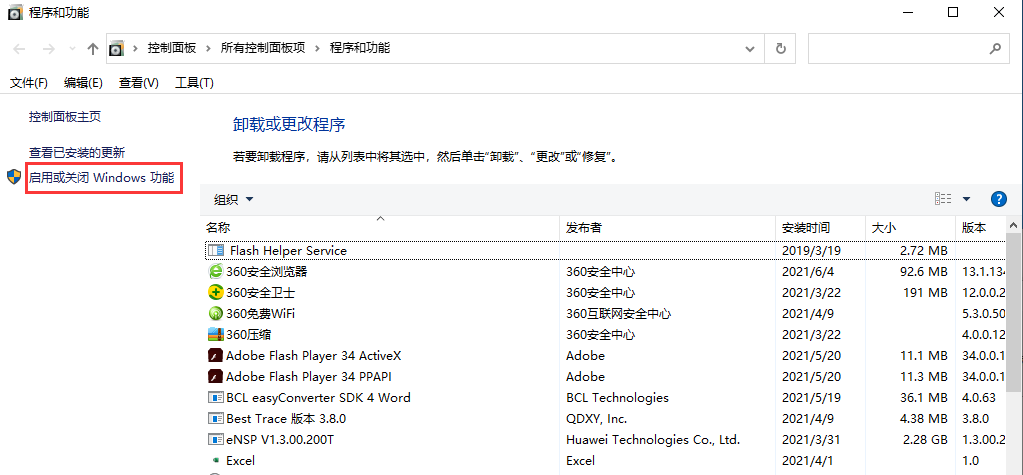This screenshot has height=475, width=1023.
Task: Click the 控制面板 breadcrumb
Action: point(172,48)
